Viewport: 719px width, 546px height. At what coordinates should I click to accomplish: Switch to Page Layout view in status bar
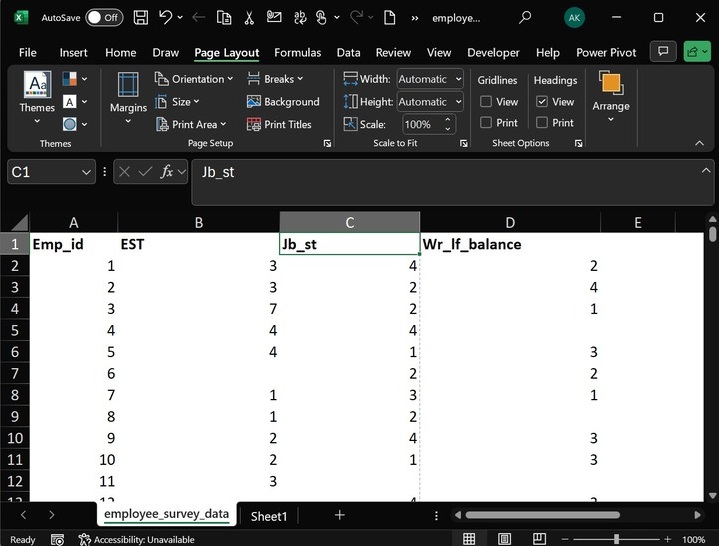504,539
